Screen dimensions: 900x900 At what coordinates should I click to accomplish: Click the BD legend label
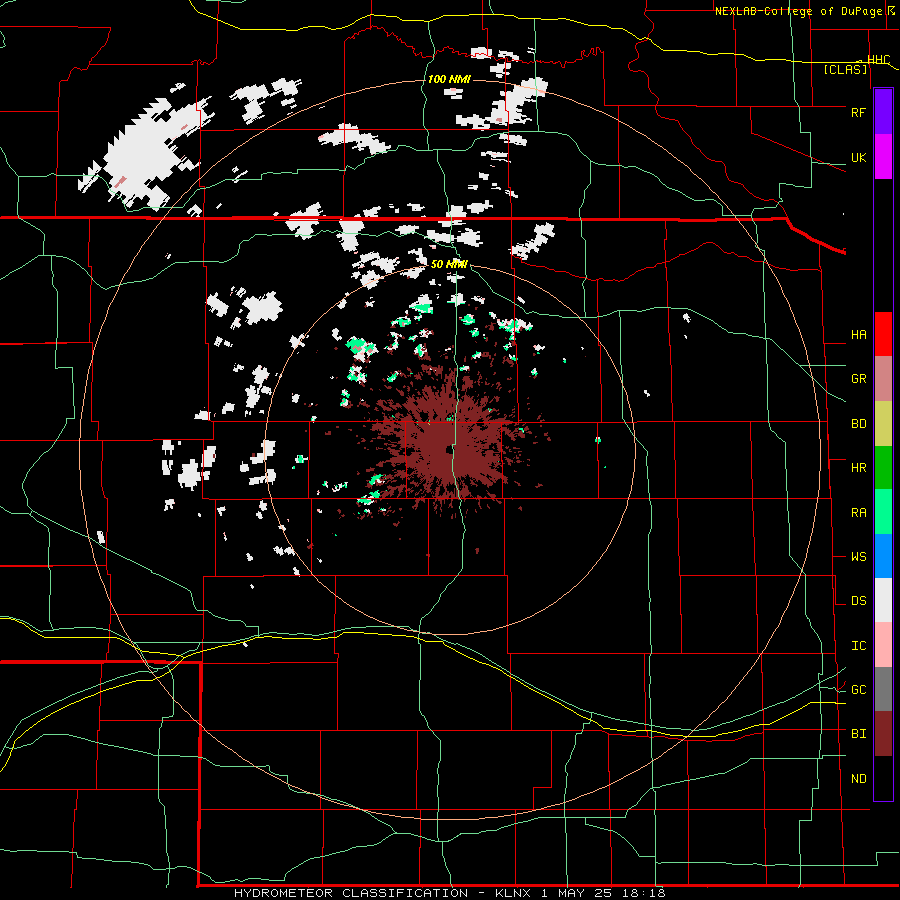(x=858, y=424)
